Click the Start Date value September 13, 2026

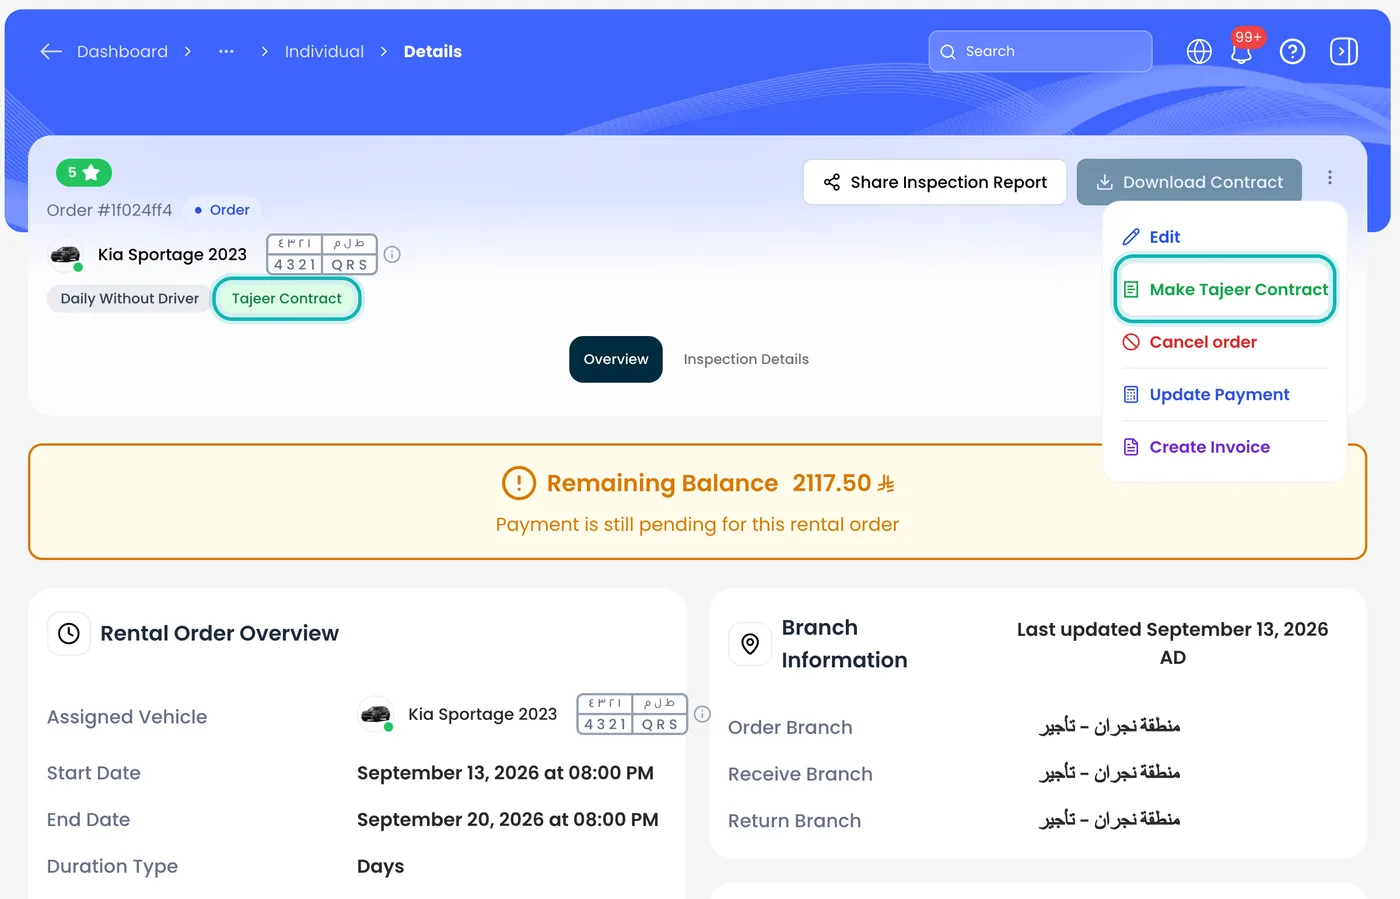(505, 773)
